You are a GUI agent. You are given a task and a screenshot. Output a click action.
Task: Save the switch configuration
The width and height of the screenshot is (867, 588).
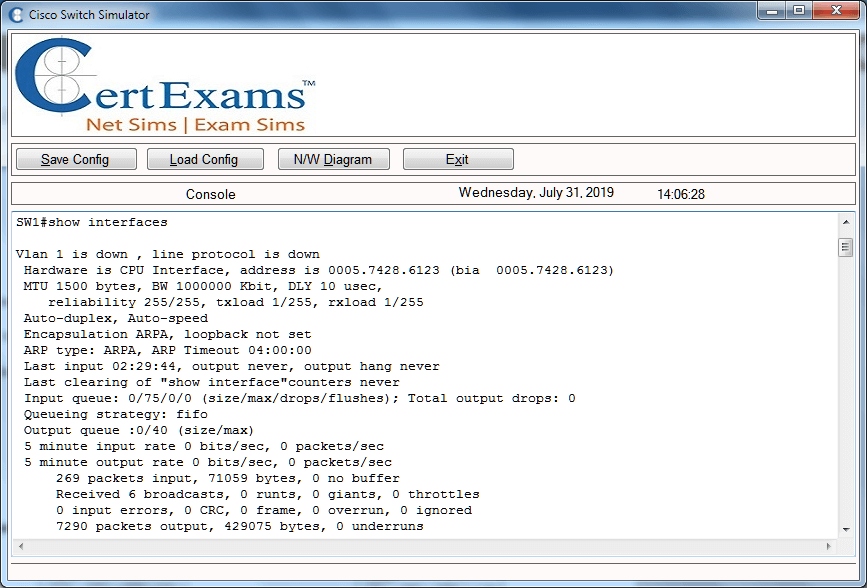click(x=75, y=158)
